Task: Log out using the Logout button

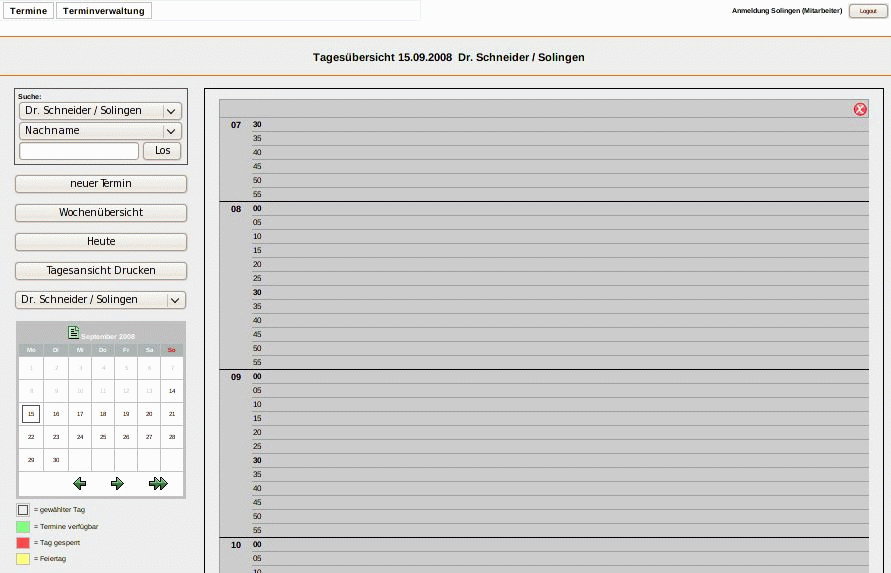Action: [x=867, y=11]
